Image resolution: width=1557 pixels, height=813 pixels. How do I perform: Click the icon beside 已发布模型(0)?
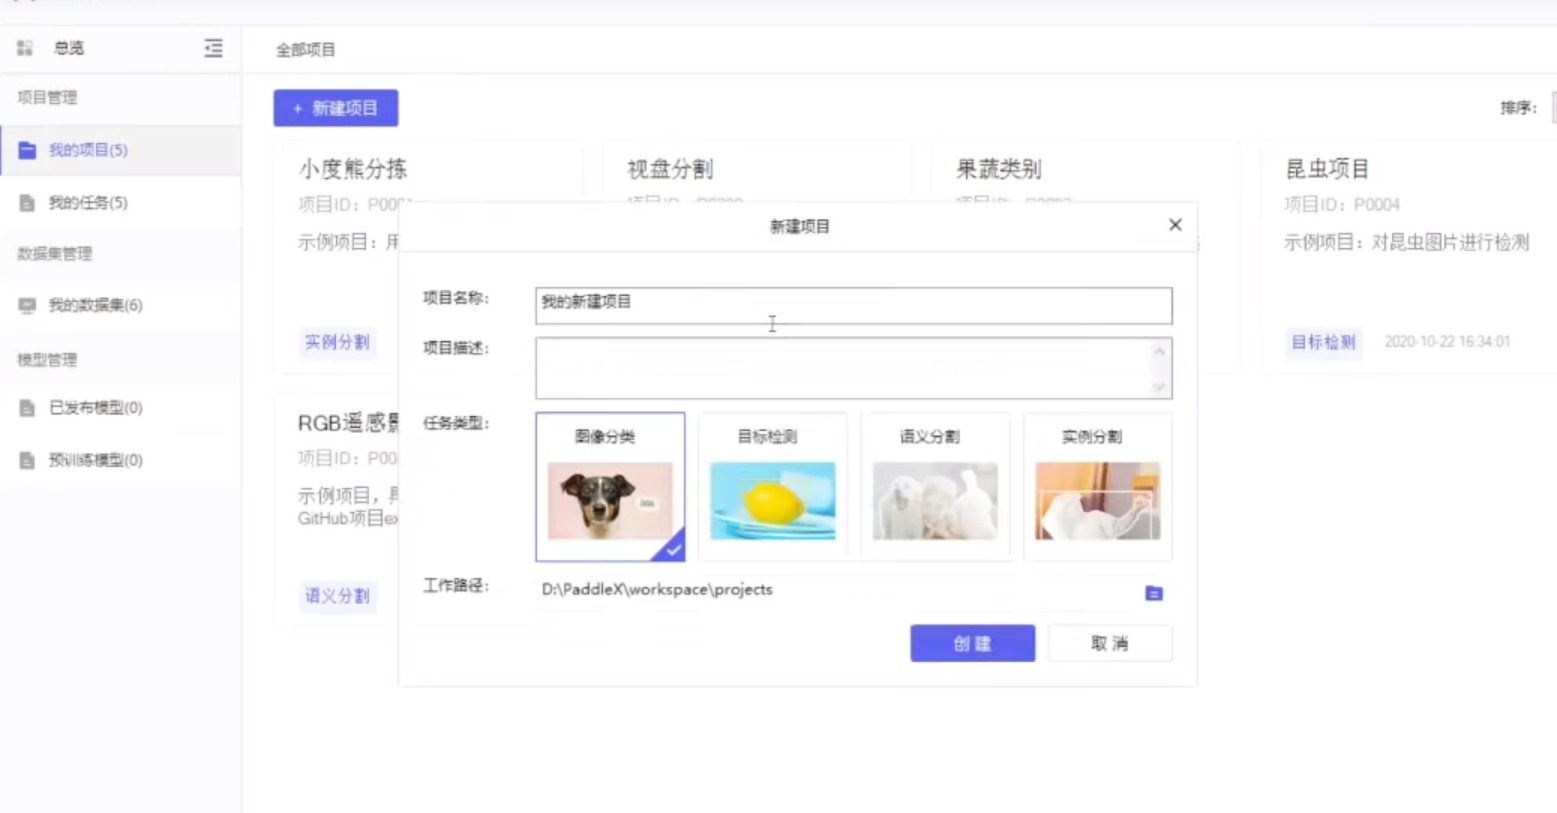pos(27,407)
